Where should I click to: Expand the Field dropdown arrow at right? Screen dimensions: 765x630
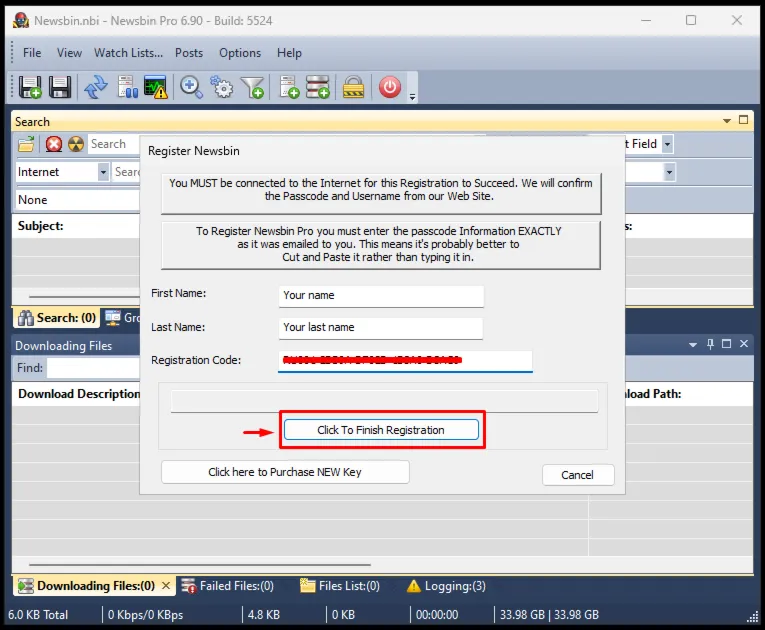click(x=667, y=144)
